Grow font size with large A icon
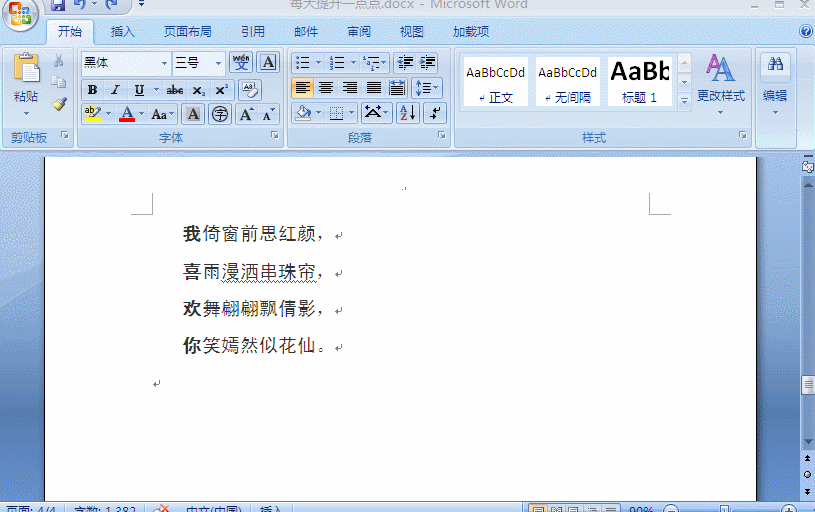Viewport: 815px width, 512px height. click(246, 114)
